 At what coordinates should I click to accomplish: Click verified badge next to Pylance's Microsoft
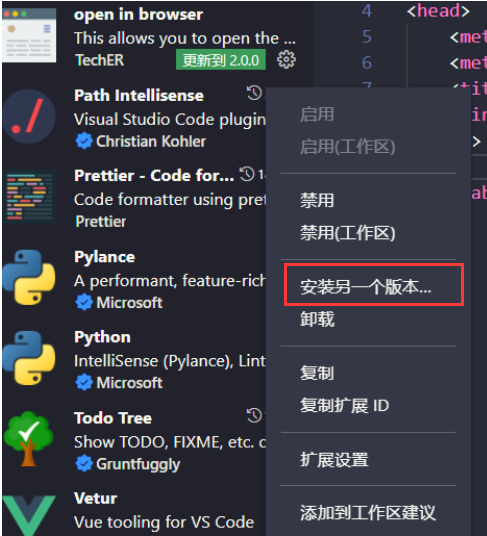(84, 303)
